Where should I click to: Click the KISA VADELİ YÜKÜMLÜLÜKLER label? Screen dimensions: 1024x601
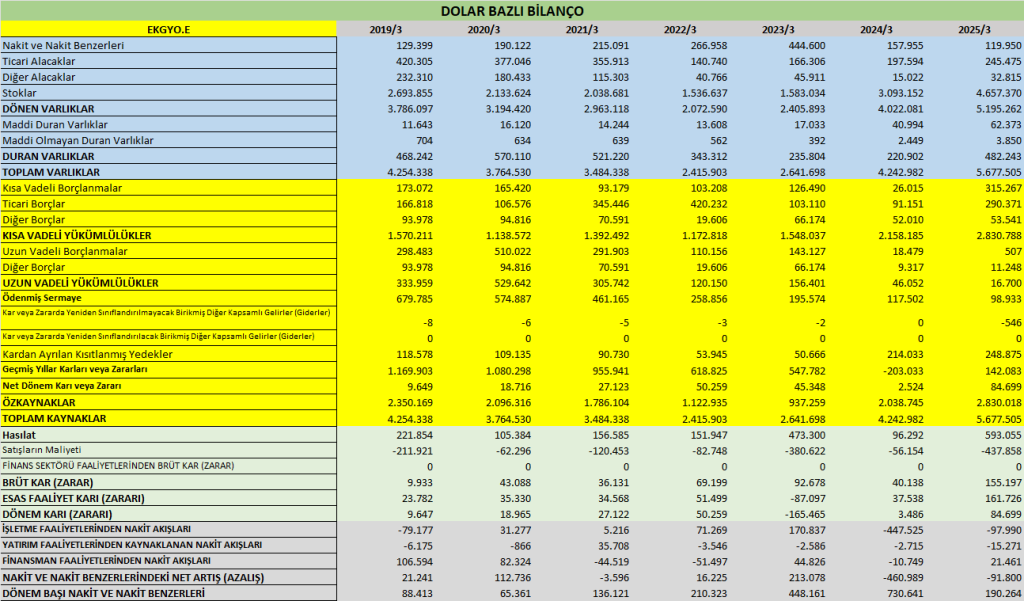pyautogui.click(x=76, y=235)
